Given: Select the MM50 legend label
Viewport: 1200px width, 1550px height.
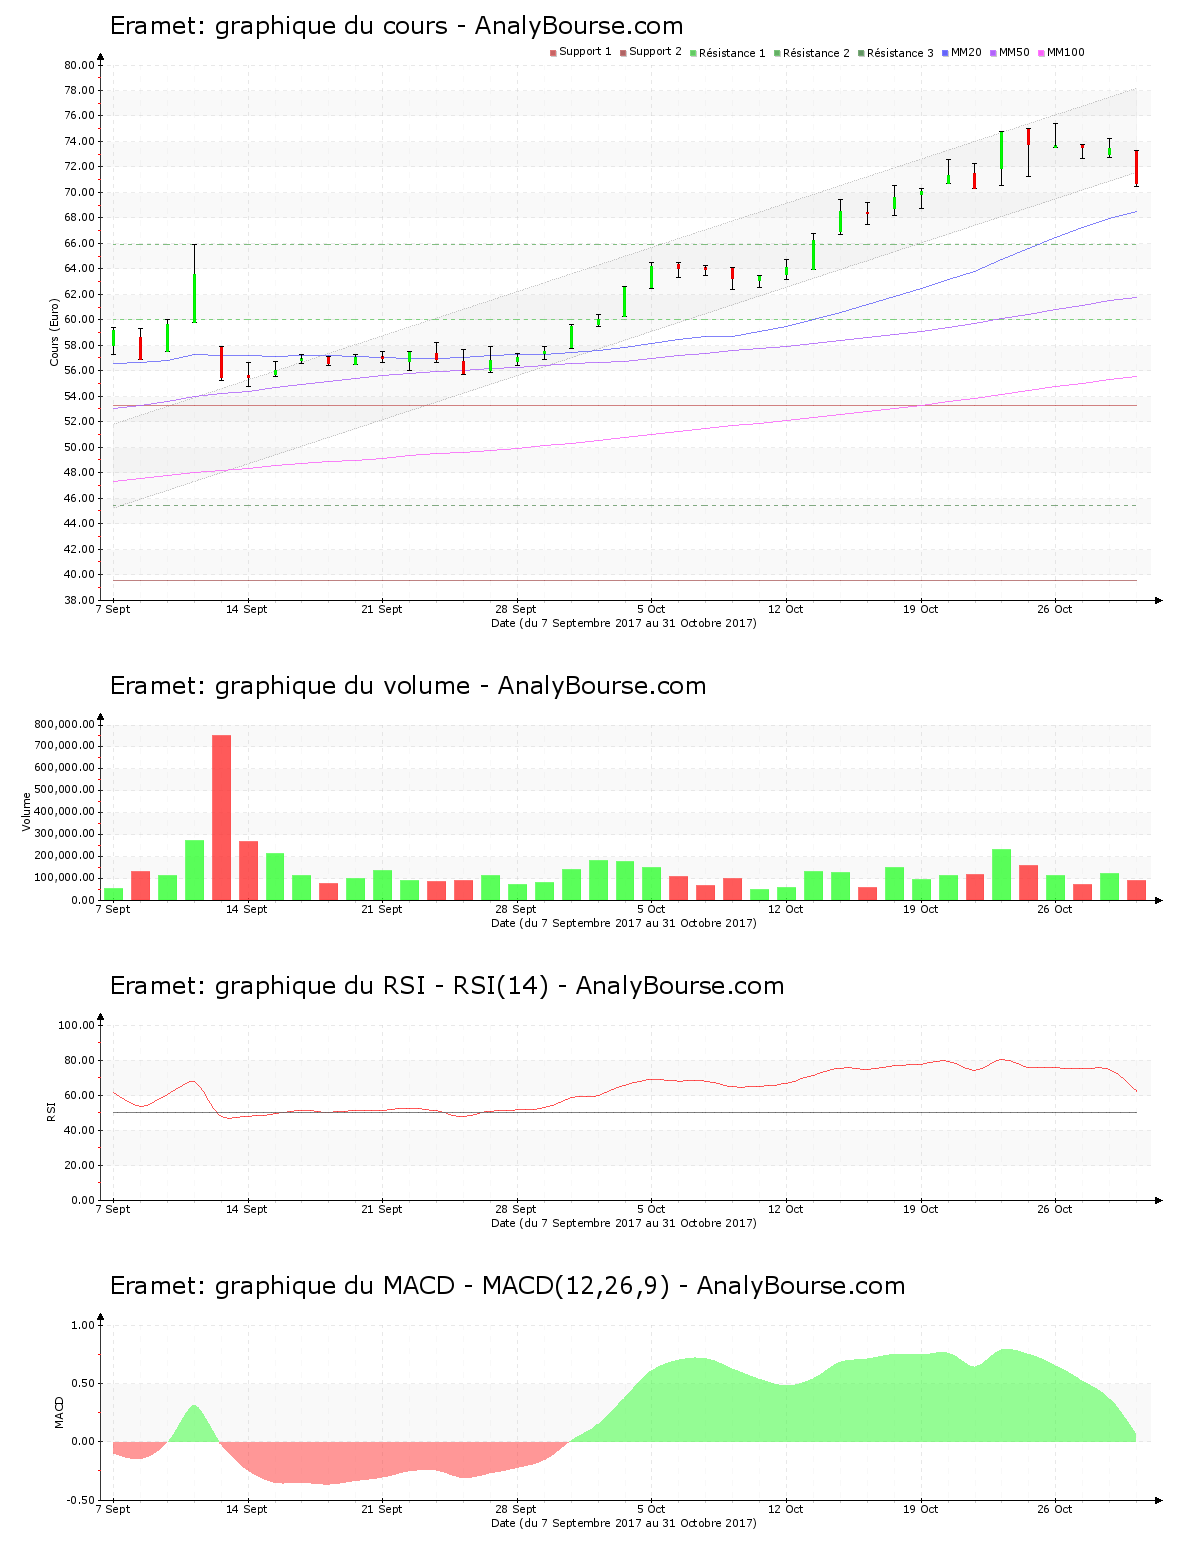Looking at the screenshot, I should [x=1014, y=52].
